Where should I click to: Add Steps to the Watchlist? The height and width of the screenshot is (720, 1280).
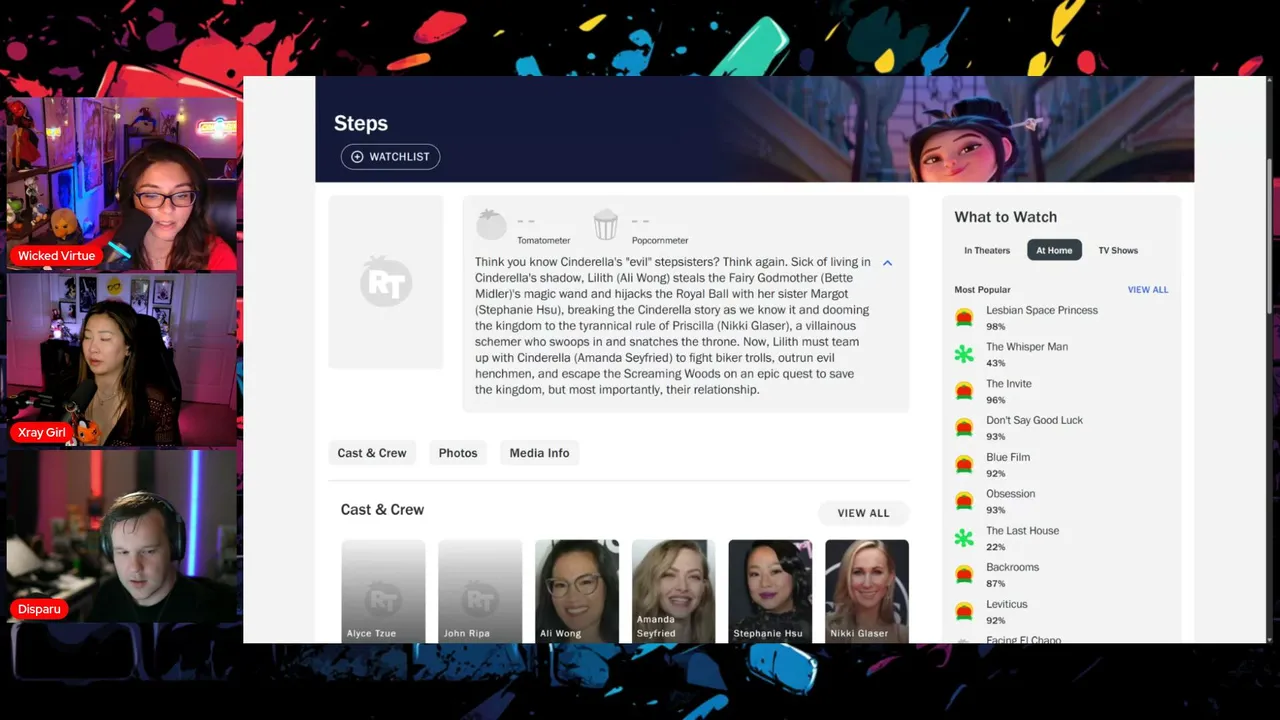click(x=390, y=157)
